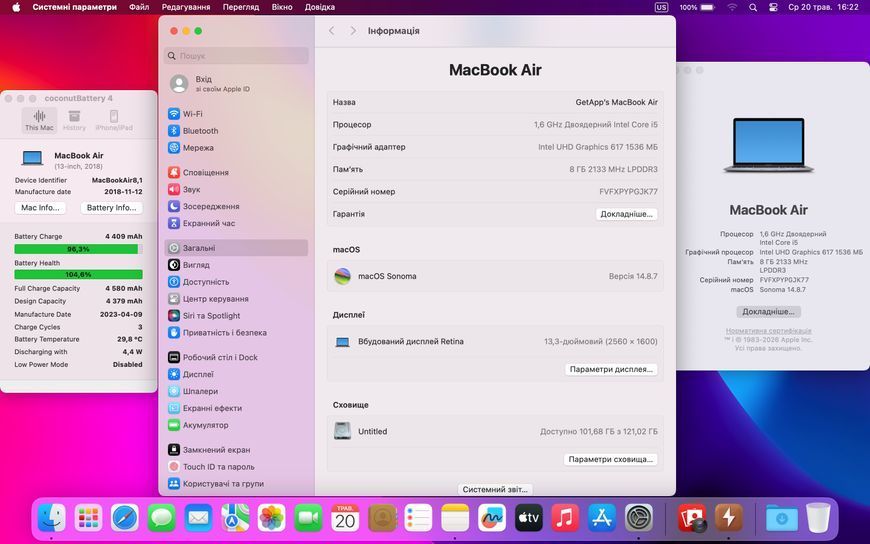Open Bluetooth settings in sidebar
The height and width of the screenshot is (544, 870).
(x=236, y=131)
